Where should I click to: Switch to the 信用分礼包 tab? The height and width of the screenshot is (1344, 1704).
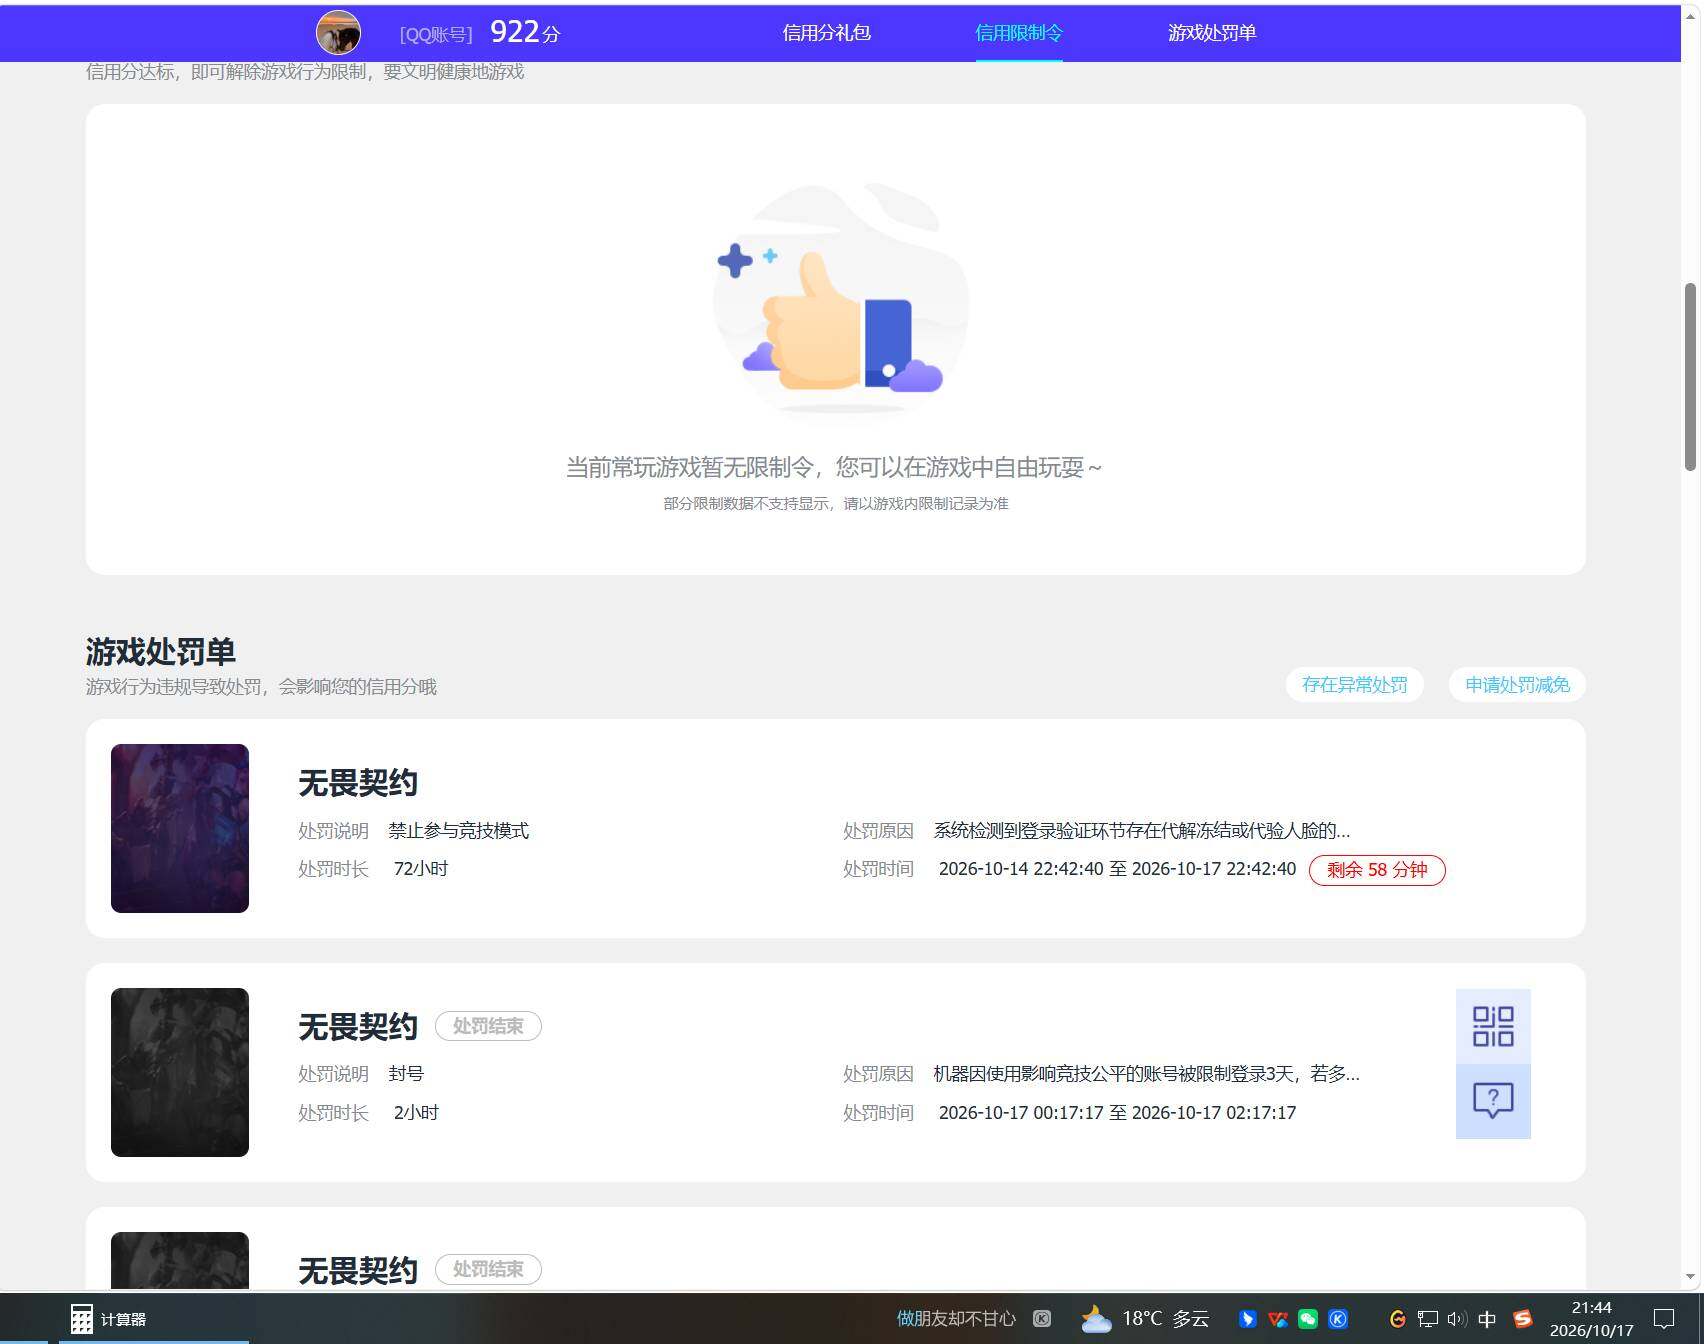tap(826, 33)
